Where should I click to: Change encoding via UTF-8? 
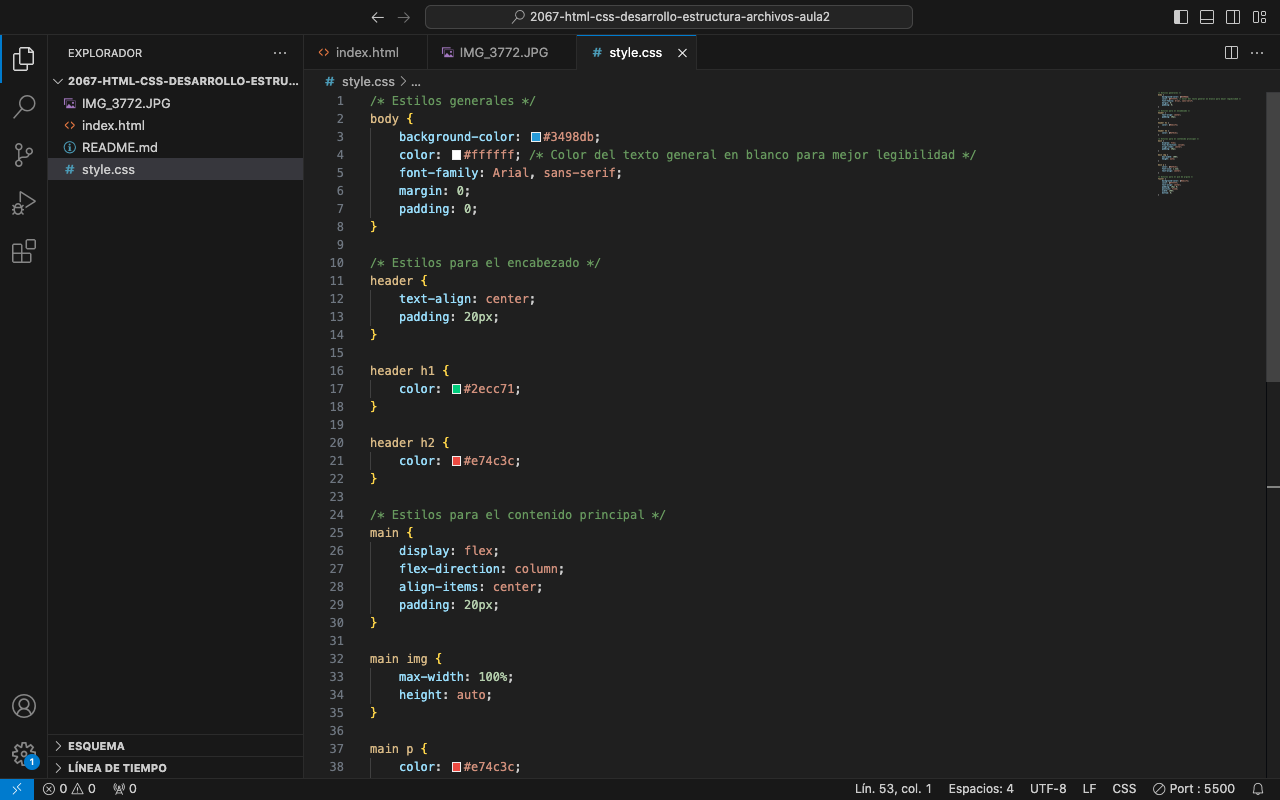[x=1048, y=789]
